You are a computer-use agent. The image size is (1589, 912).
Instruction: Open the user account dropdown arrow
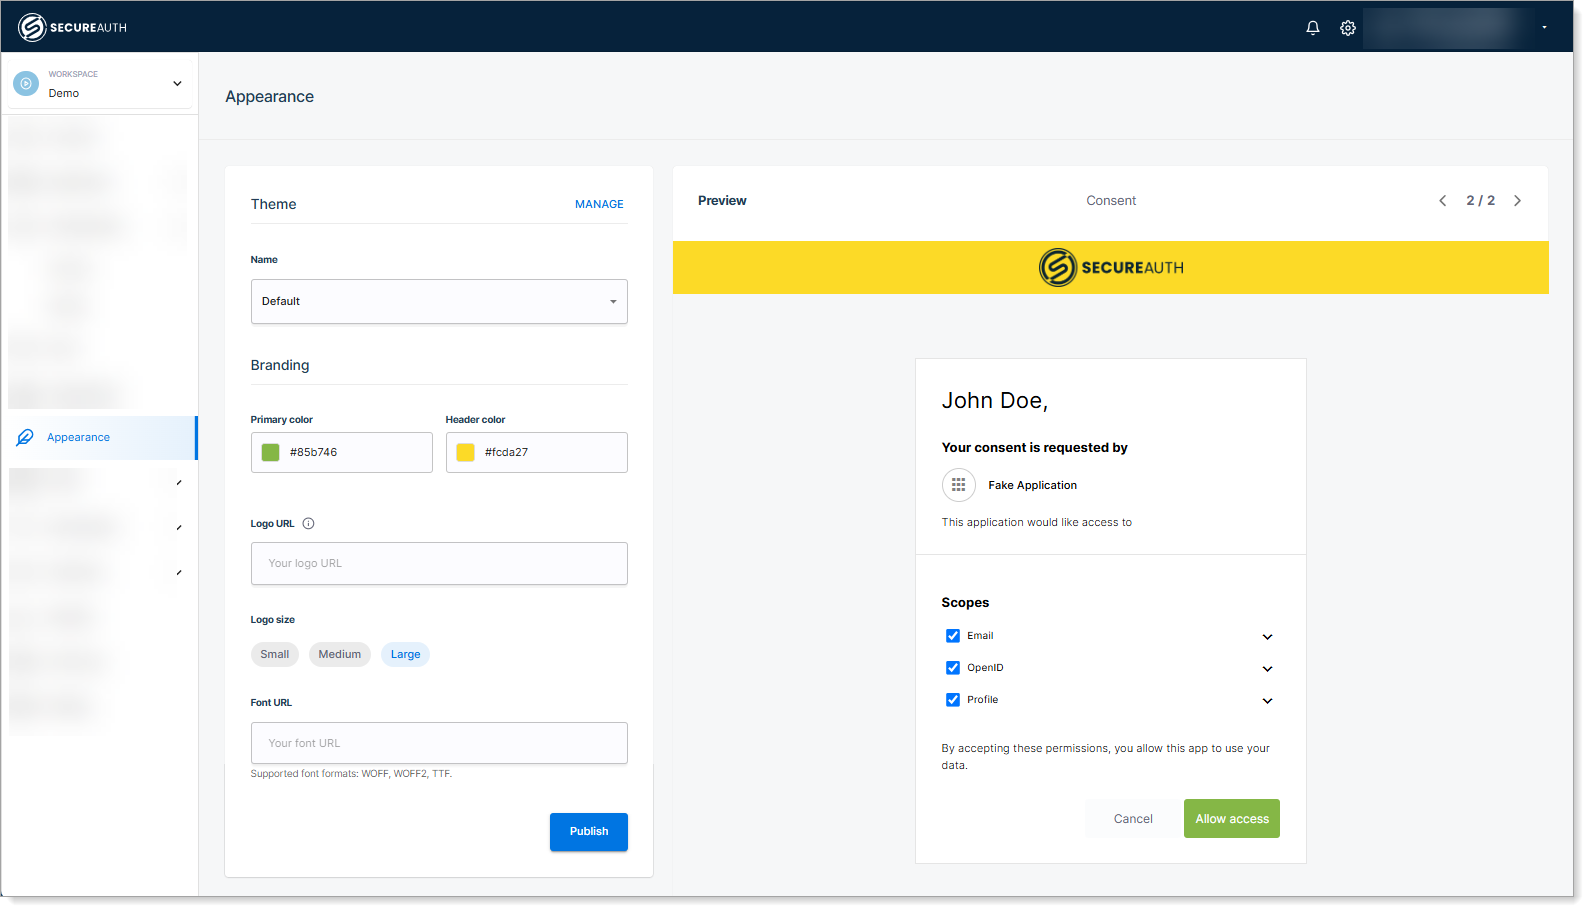coord(1544,28)
